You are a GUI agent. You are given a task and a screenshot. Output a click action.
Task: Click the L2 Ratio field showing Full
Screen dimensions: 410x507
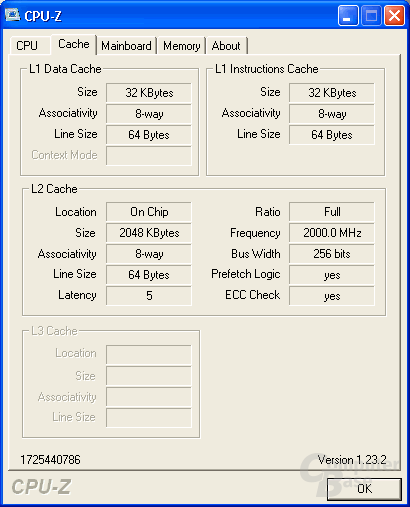click(x=332, y=212)
